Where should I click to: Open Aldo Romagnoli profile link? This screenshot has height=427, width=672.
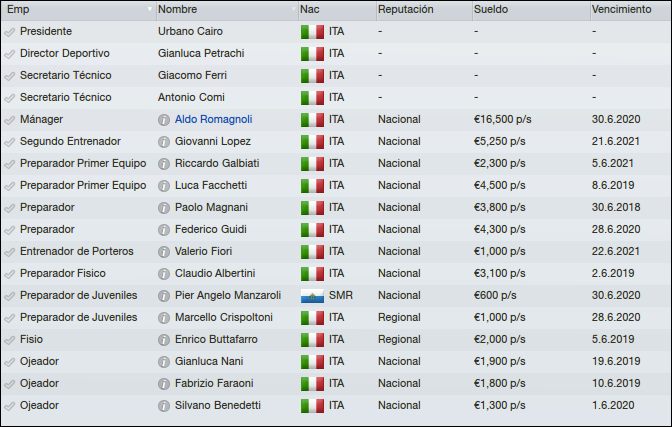213,119
